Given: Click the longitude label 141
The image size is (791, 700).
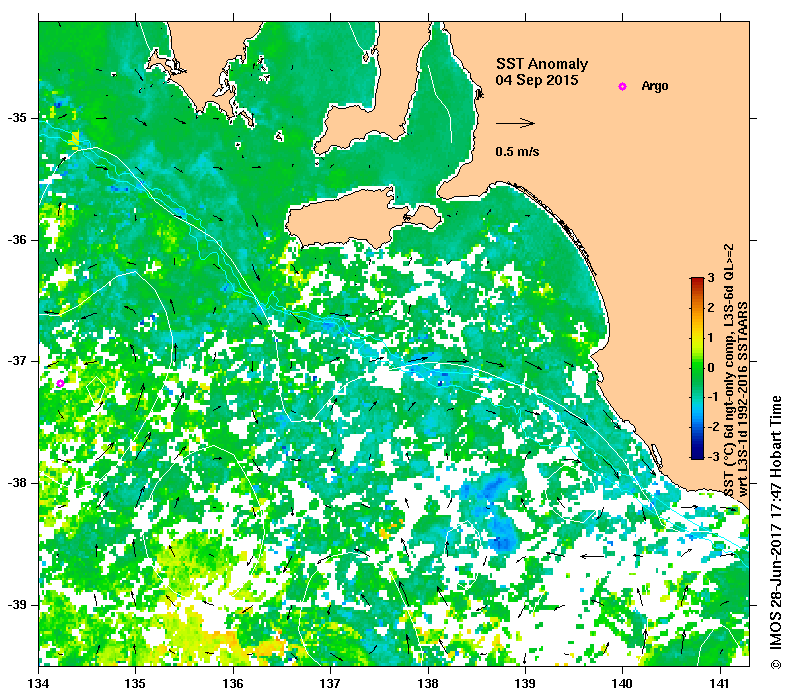Looking at the screenshot, I should pyautogui.click(x=720, y=684).
